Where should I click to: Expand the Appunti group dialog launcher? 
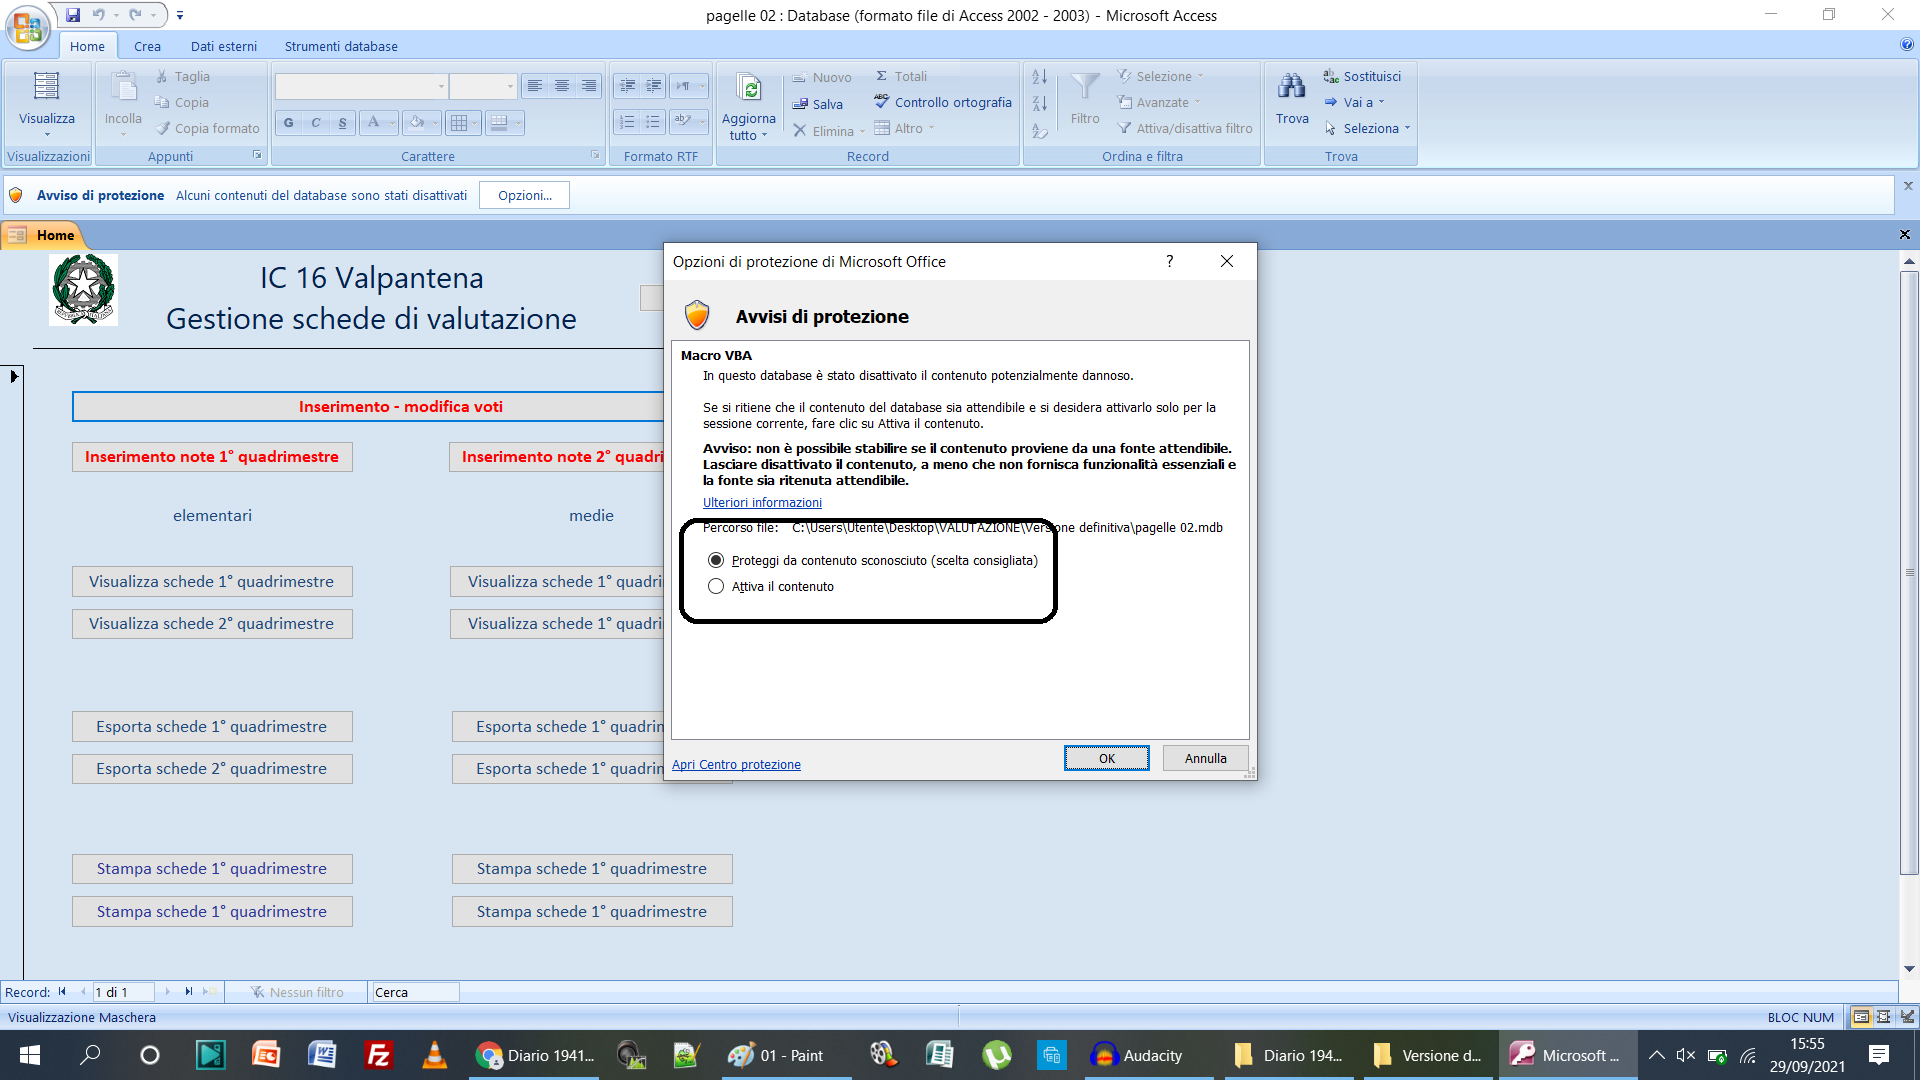click(x=257, y=155)
